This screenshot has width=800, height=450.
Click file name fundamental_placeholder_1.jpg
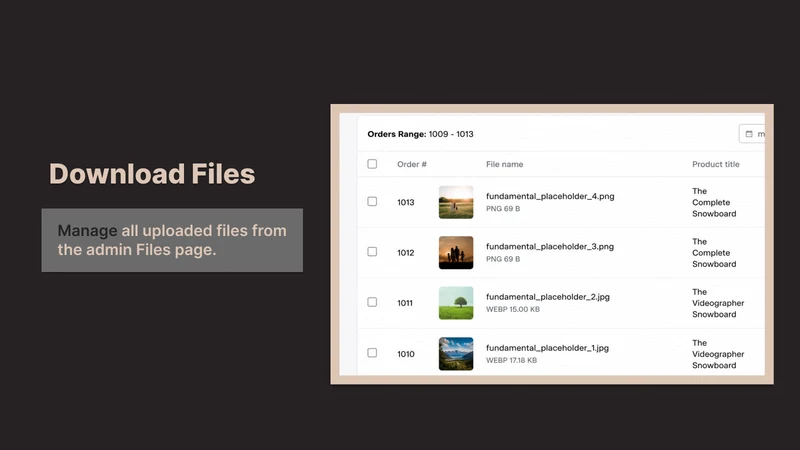tap(547, 348)
